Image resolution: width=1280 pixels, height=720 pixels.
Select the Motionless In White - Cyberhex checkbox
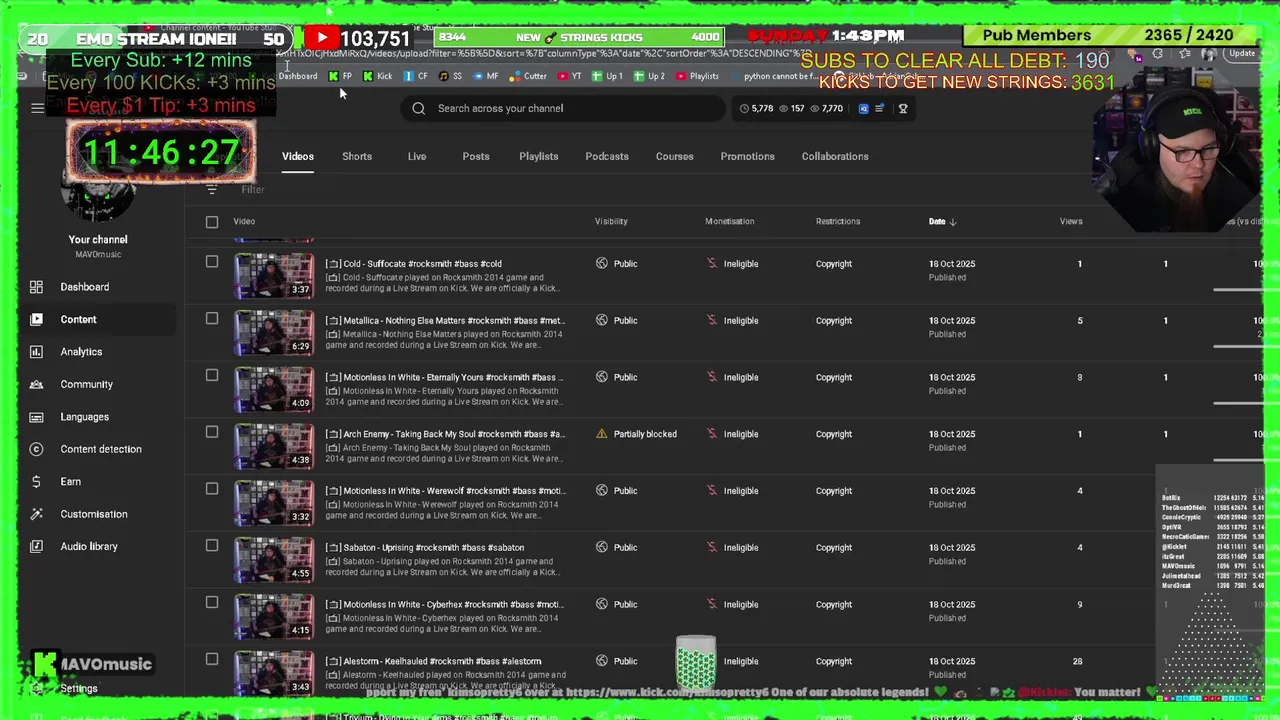pos(212,602)
